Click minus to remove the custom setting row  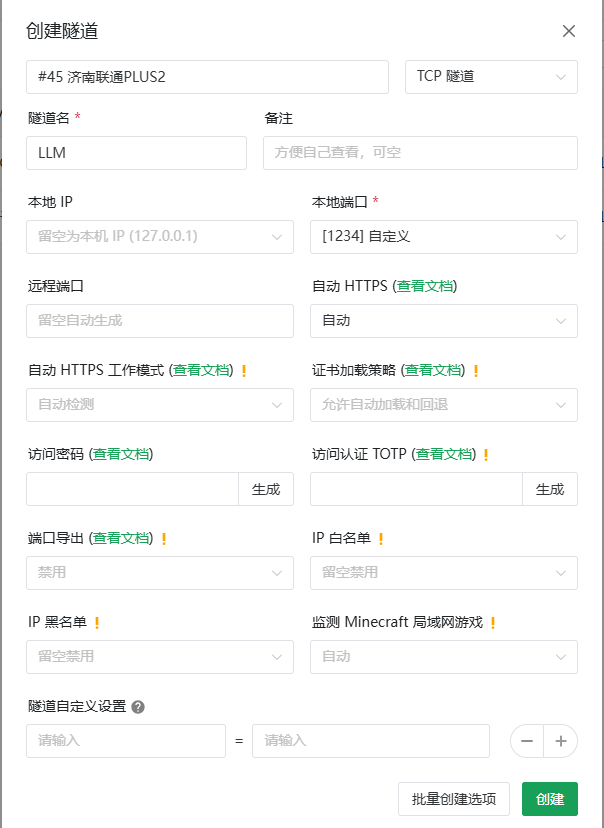(527, 741)
